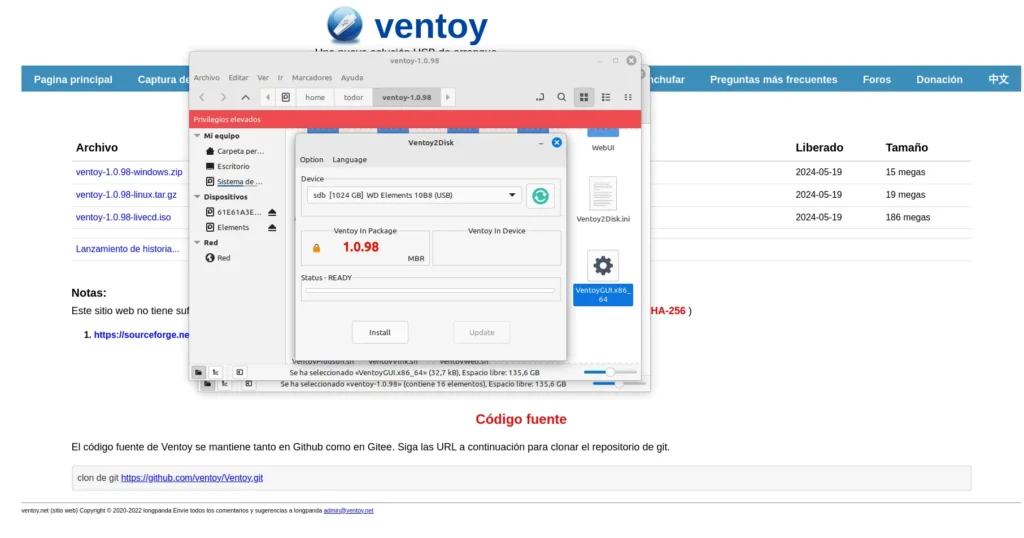Click the Status READY progress bar

point(430,291)
